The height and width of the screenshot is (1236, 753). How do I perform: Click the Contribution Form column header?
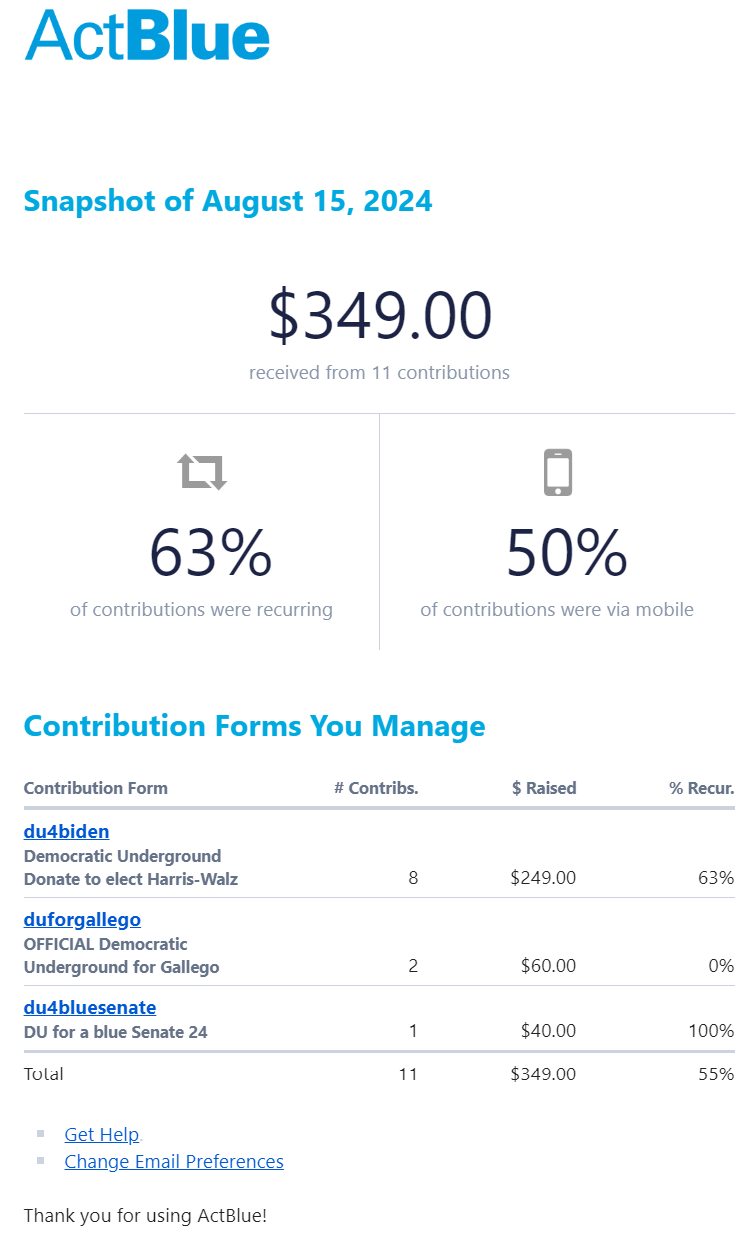[x=96, y=788]
